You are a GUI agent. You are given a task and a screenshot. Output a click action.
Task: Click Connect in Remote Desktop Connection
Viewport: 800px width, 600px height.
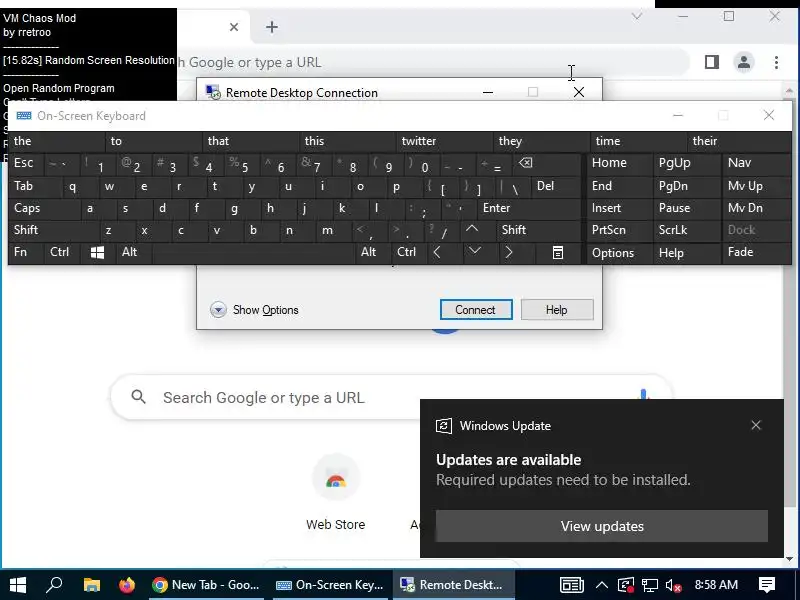tap(476, 310)
